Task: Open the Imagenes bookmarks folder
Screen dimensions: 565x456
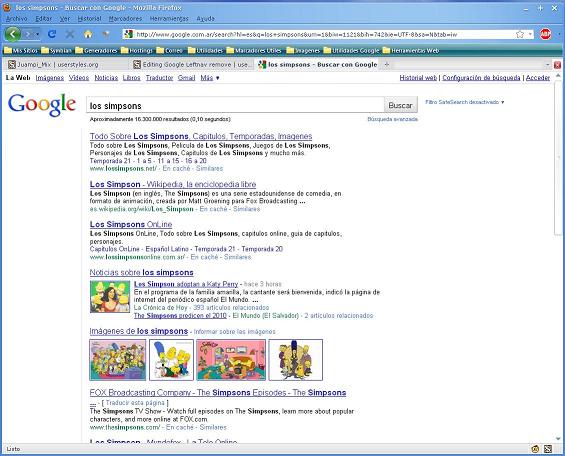Action: (x=303, y=50)
